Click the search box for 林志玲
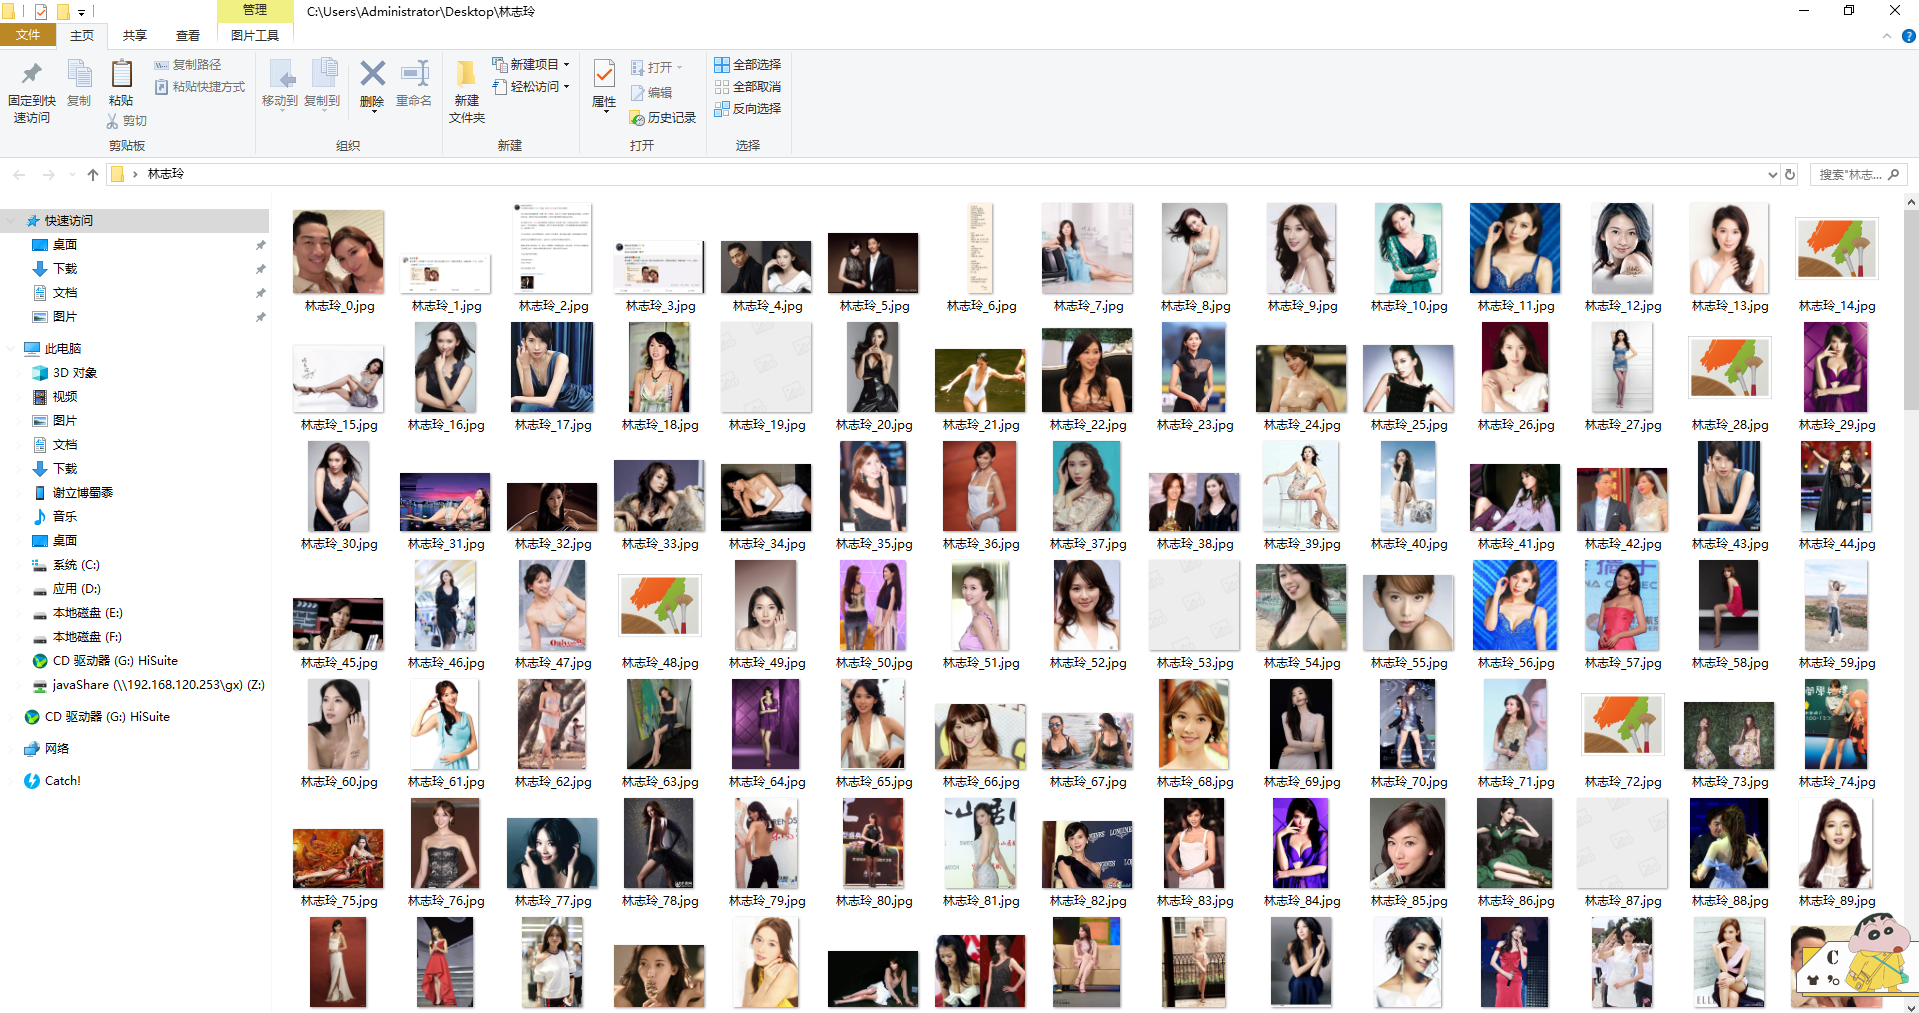The image size is (1919, 1013). pyautogui.click(x=1858, y=174)
